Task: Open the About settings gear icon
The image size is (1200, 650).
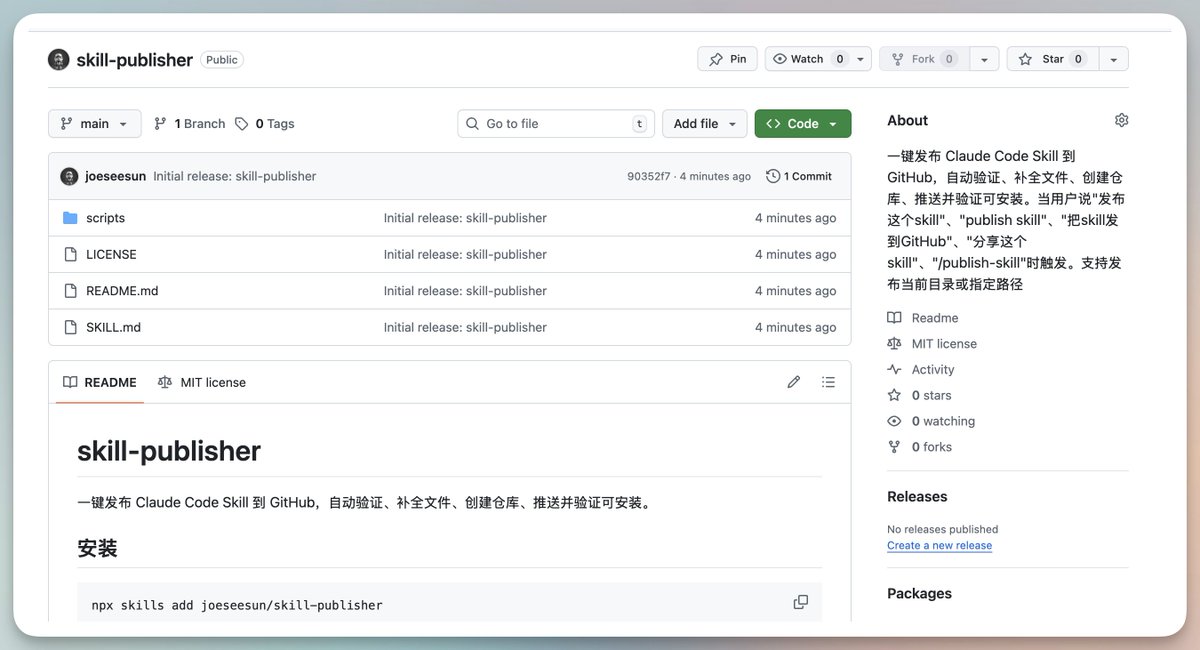Action: tap(1121, 120)
